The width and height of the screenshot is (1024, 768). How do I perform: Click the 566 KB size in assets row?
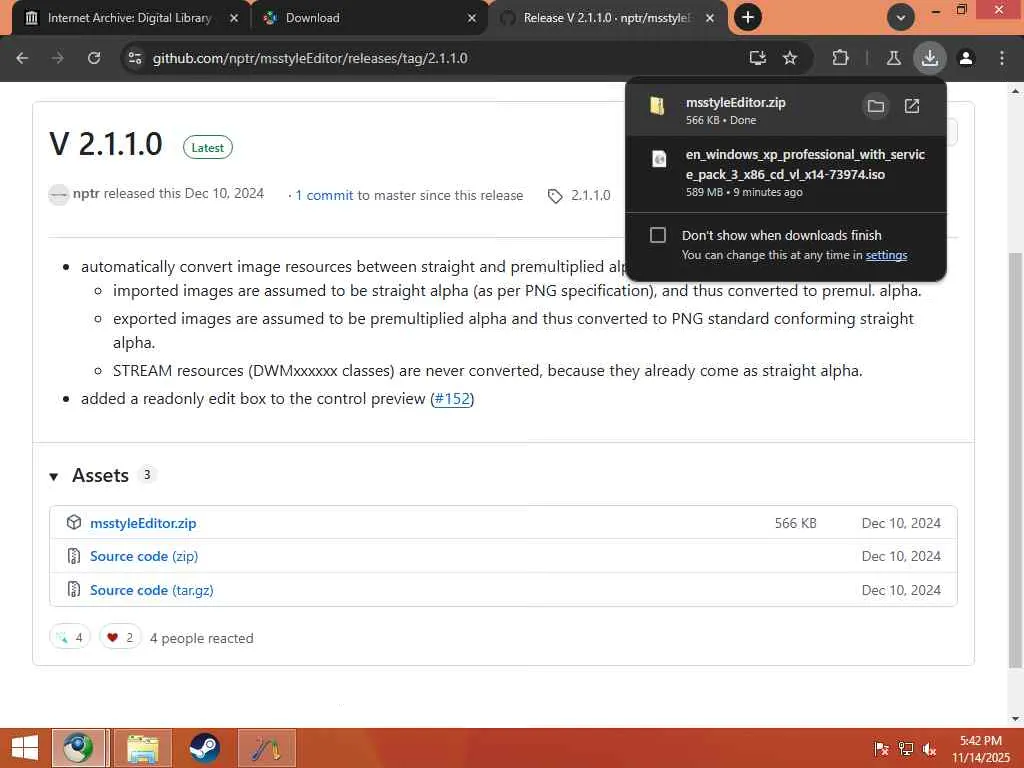pos(795,523)
